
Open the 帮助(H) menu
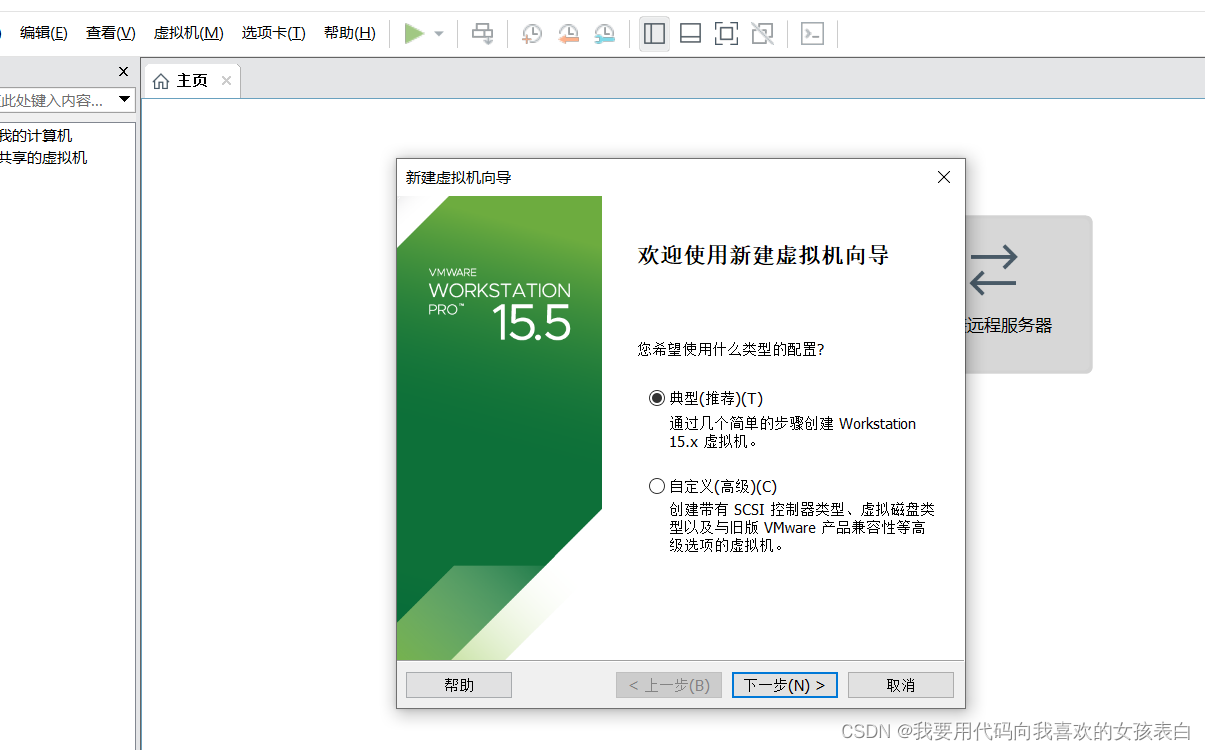coord(349,33)
